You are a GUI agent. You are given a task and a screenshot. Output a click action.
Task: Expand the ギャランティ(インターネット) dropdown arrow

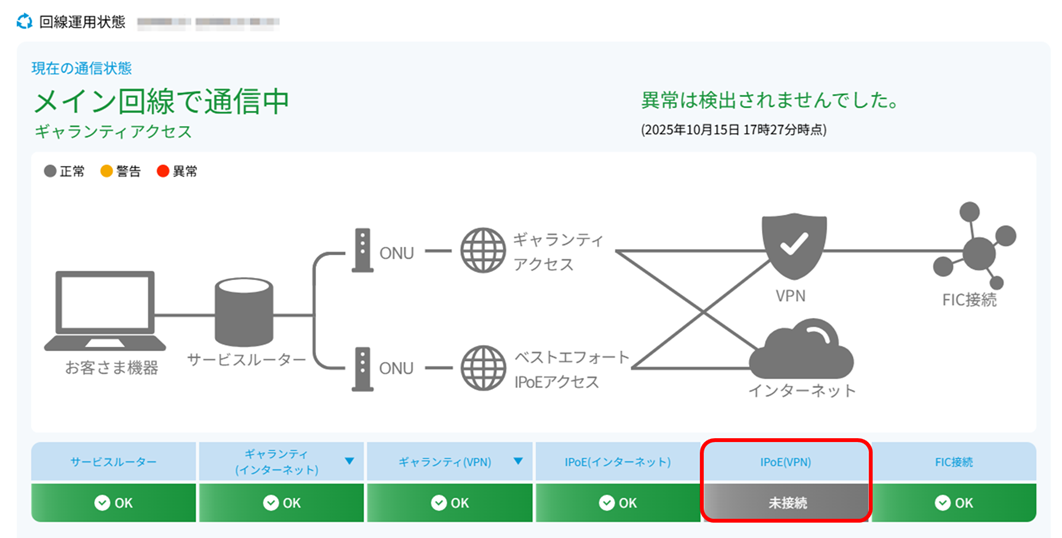pos(349,461)
